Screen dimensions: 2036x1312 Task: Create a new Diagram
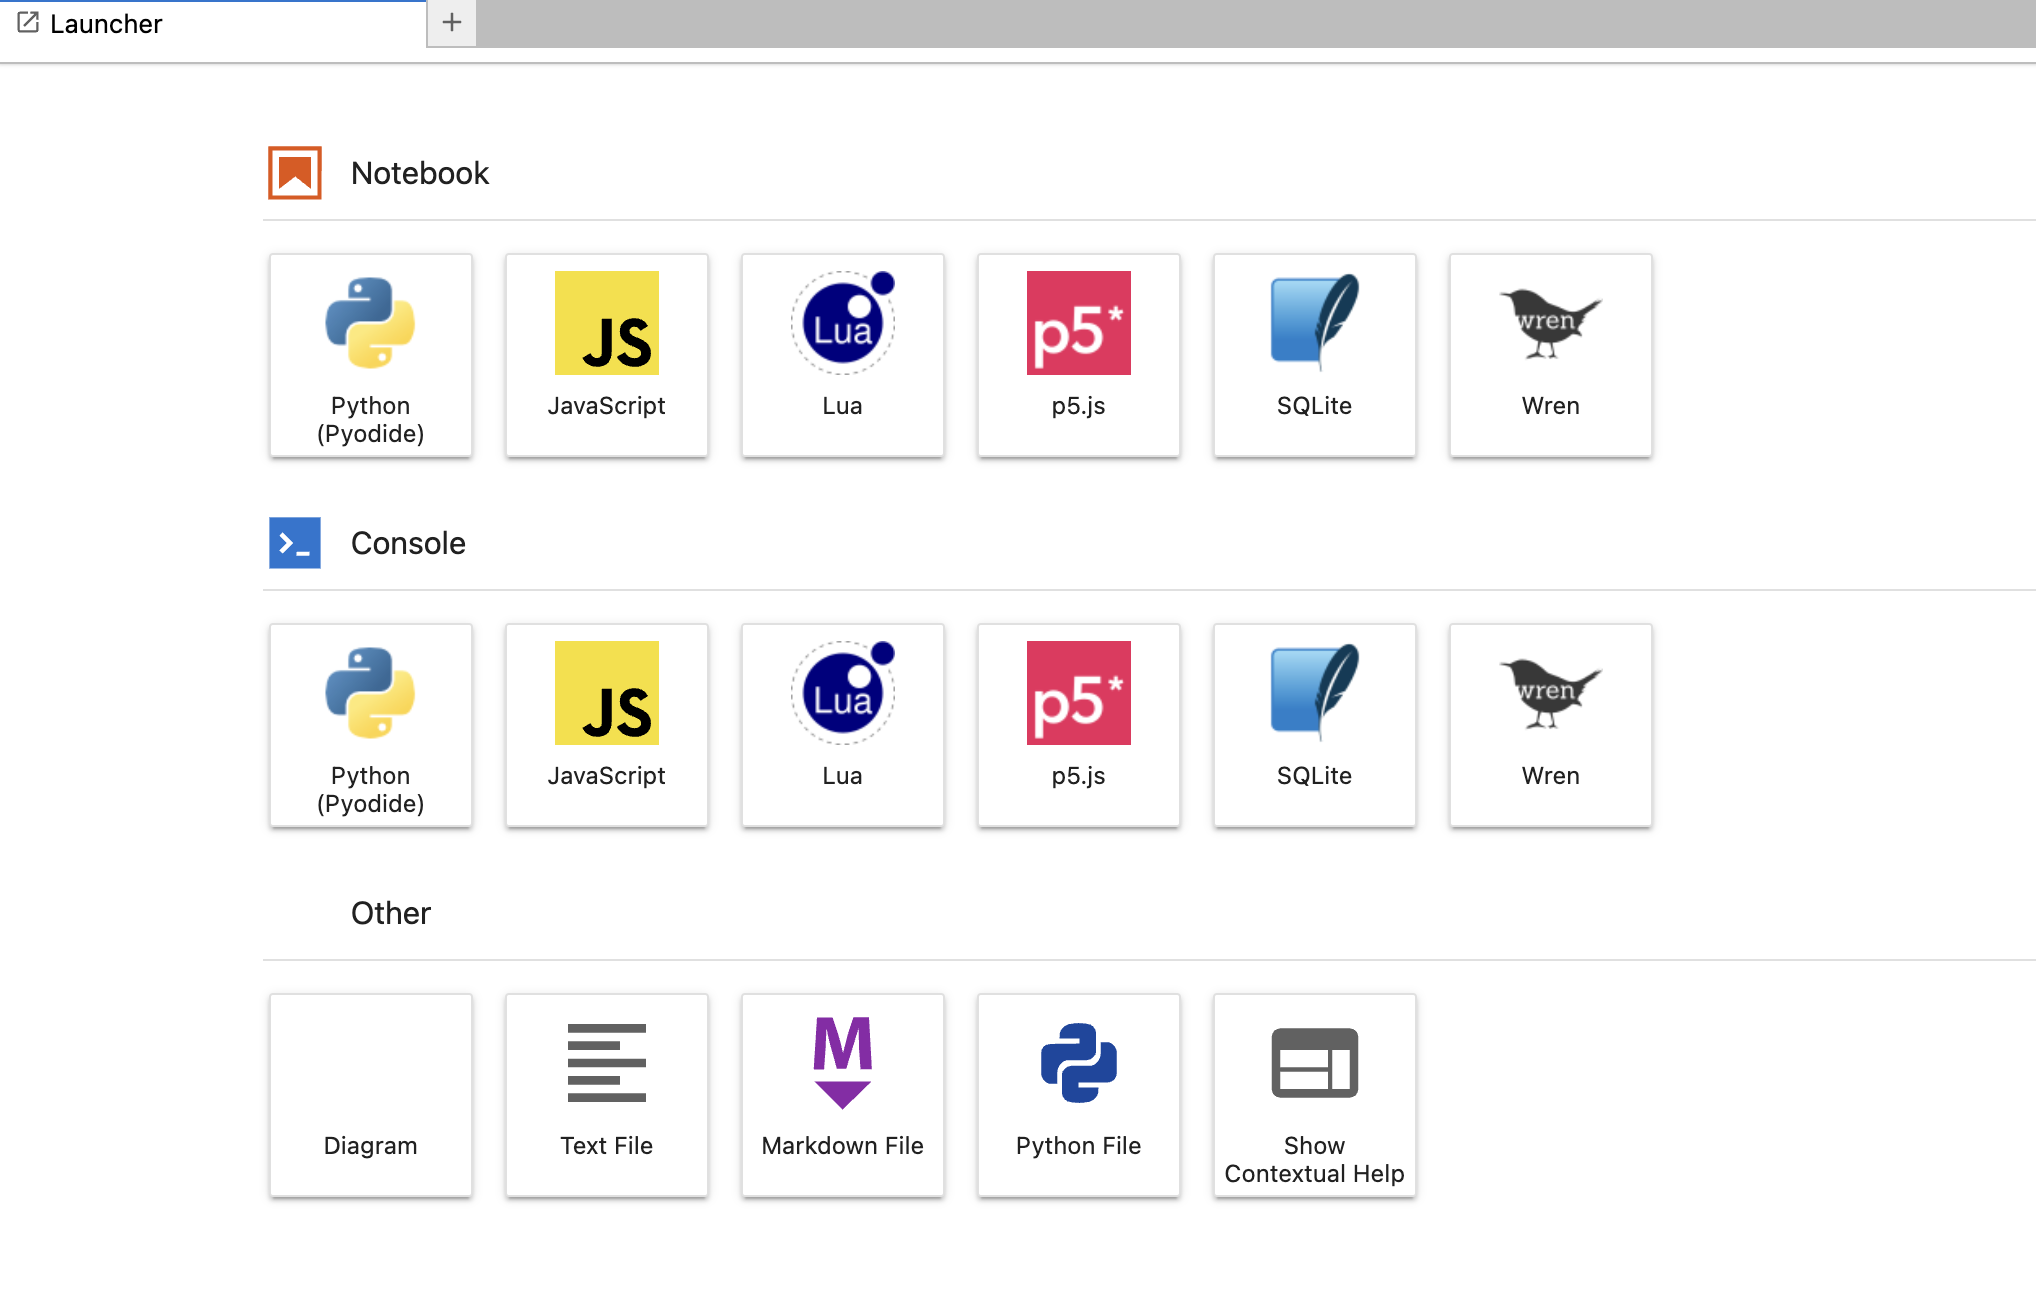tap(370, 1095)
